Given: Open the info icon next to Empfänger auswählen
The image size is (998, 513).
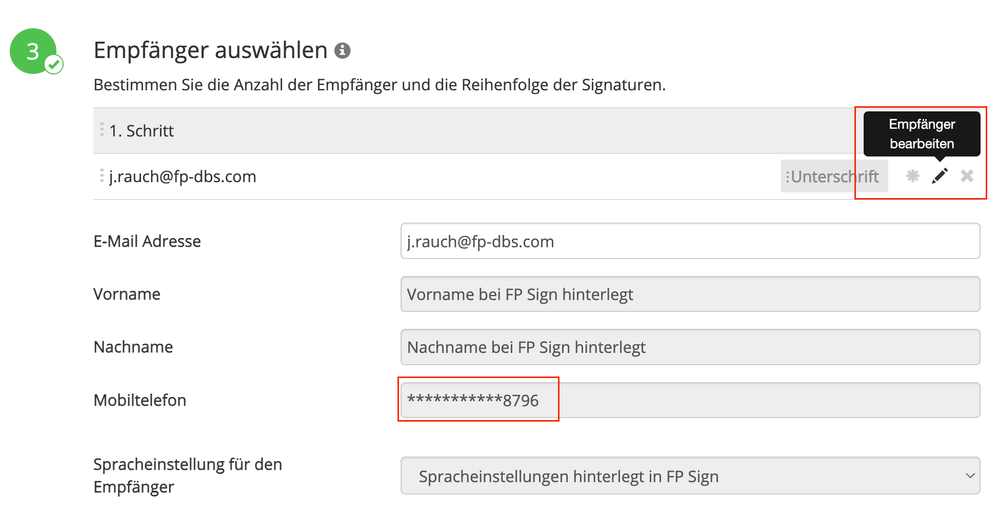Looking at the screenshot, I should pos(342,50).
